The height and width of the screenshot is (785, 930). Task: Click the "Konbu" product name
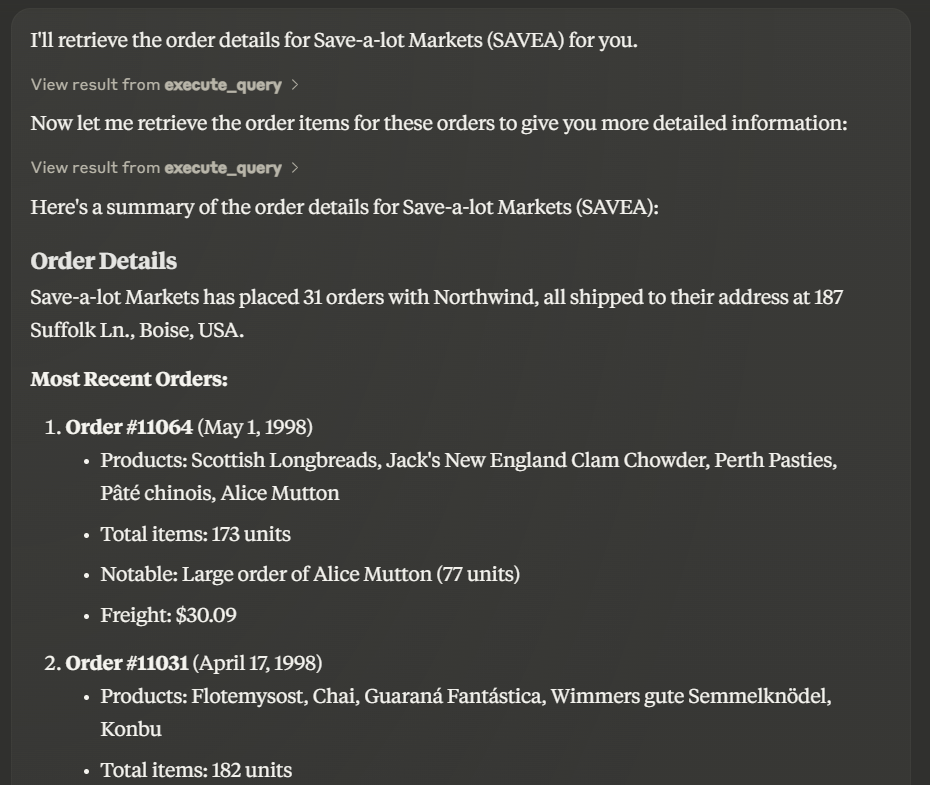click(131, 729)
